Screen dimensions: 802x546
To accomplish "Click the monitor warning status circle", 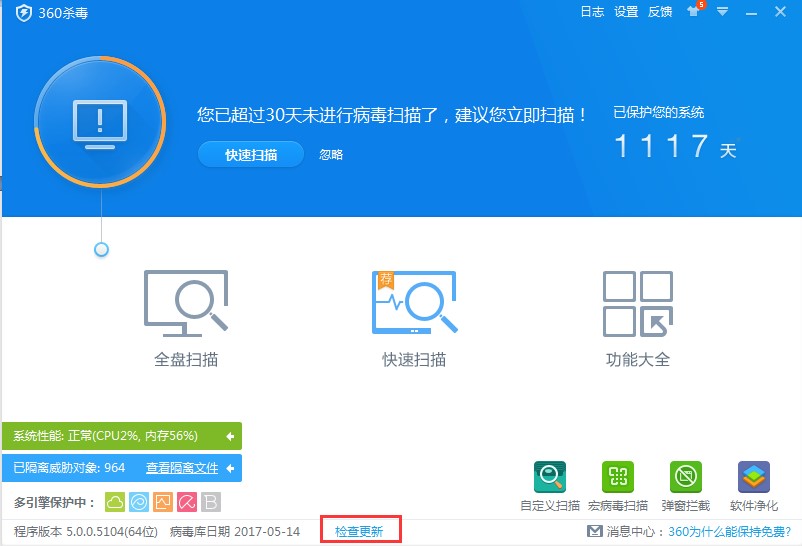I will point(100,122).
